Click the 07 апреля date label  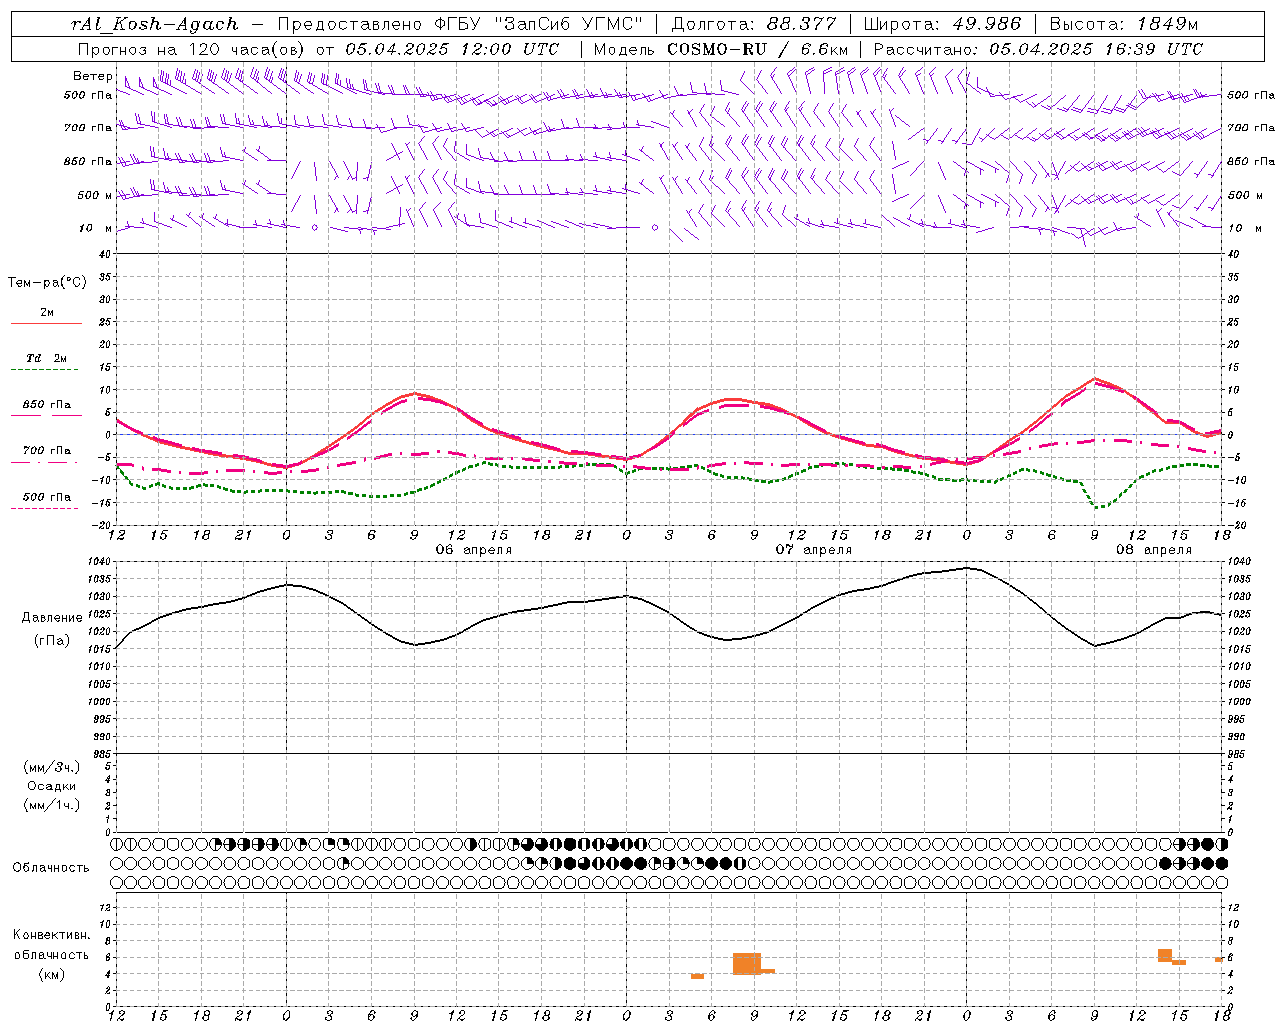pos(814,550)
